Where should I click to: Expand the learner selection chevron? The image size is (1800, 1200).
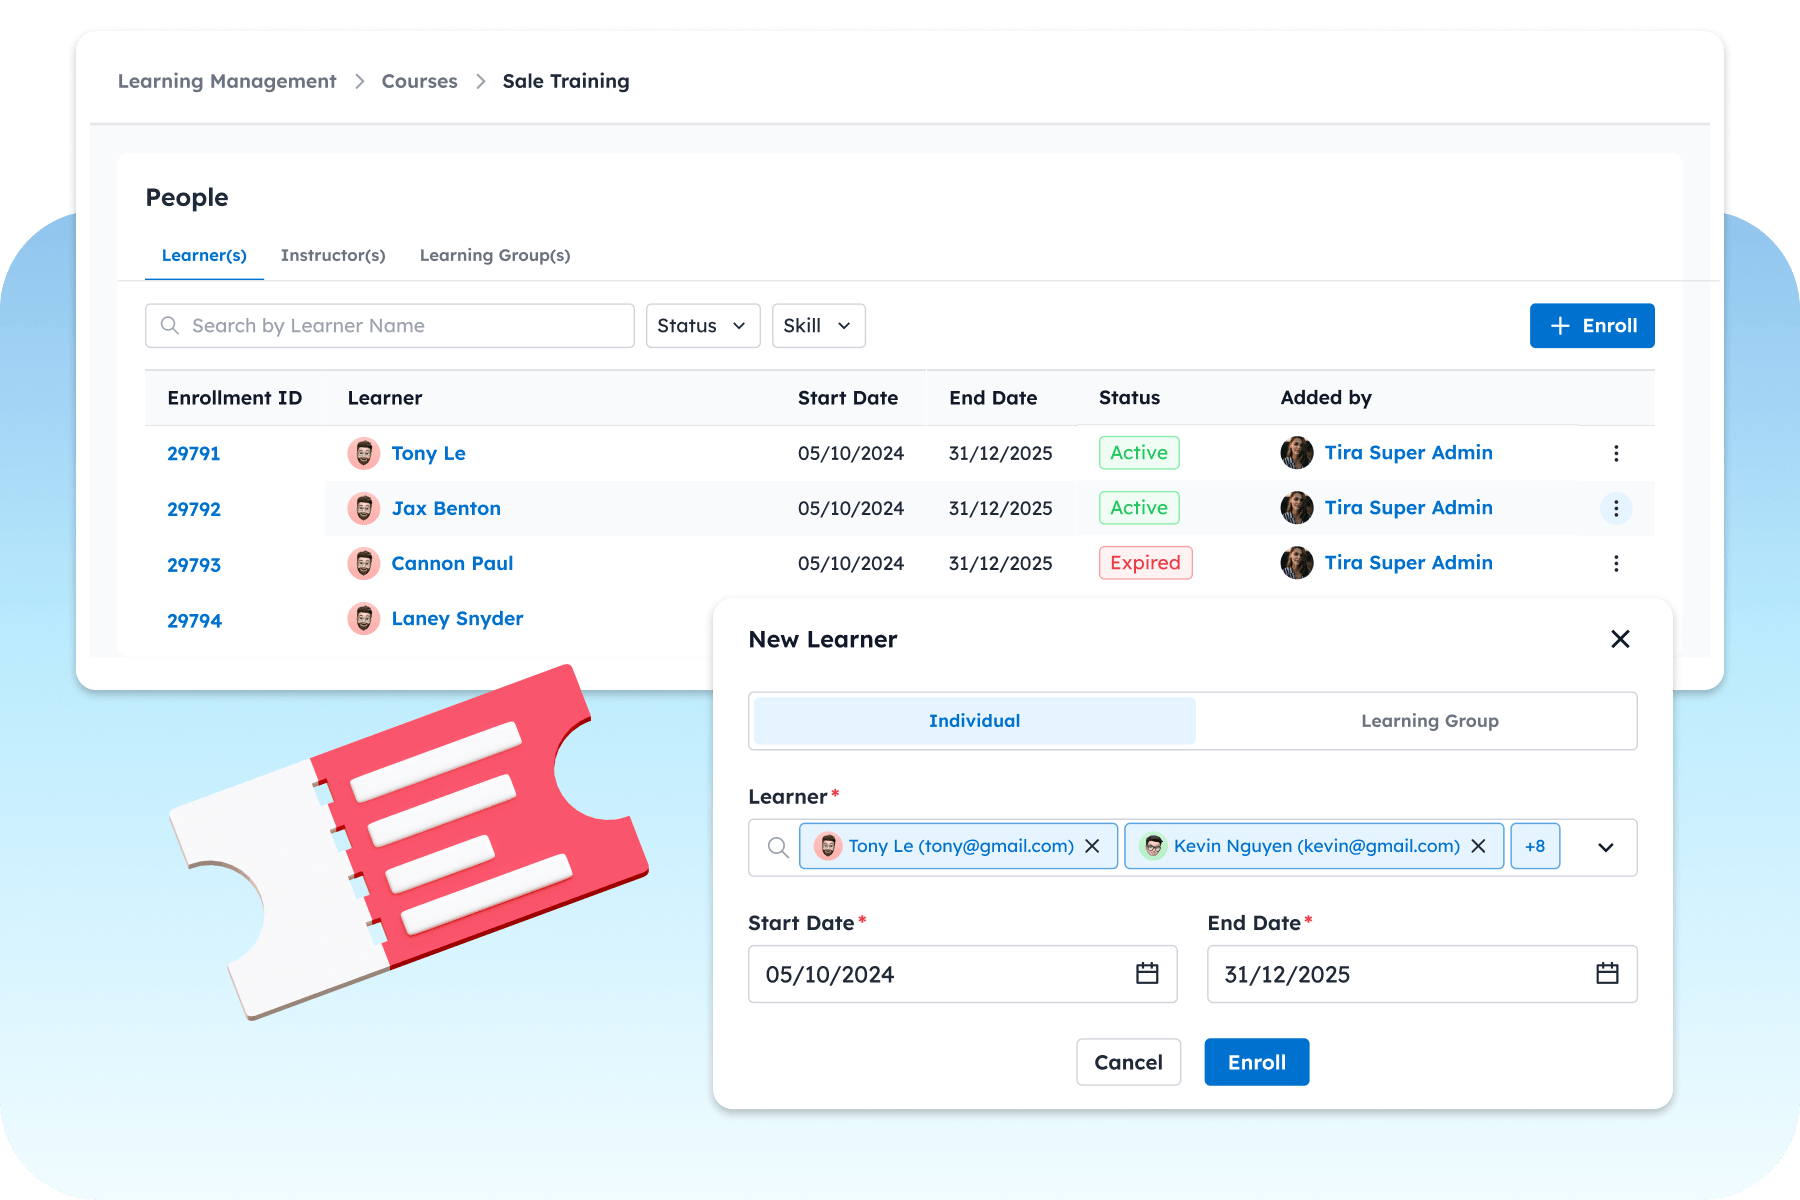tap(1606, 847)
